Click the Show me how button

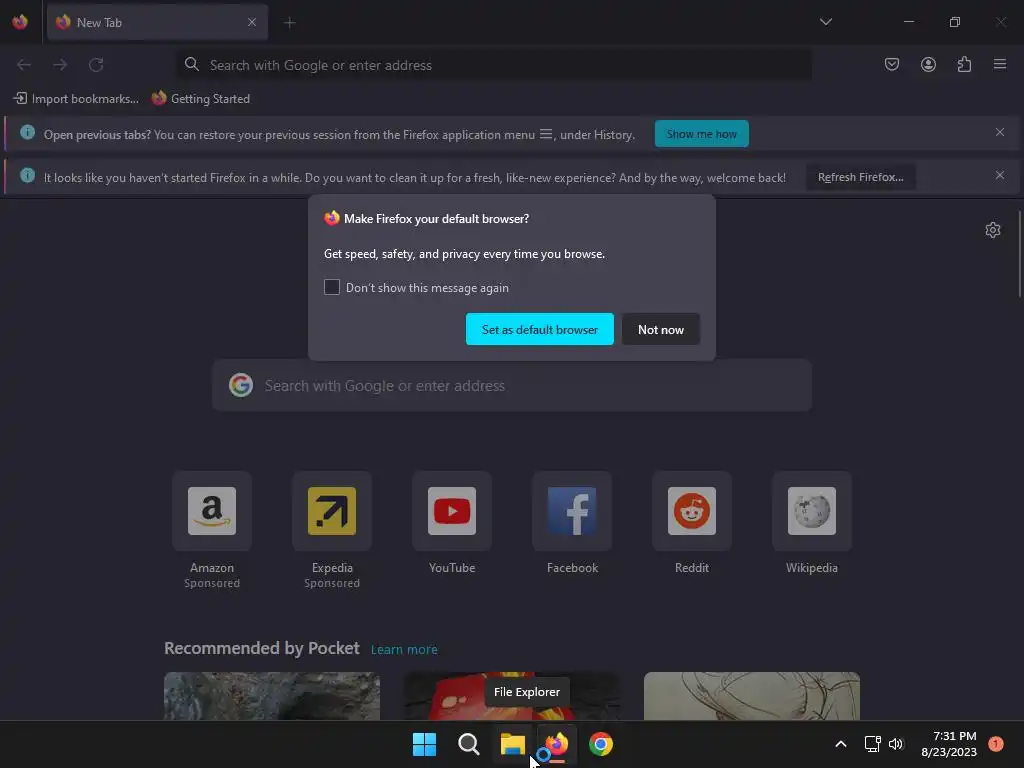pyautogui.click(x=701, y=134)
